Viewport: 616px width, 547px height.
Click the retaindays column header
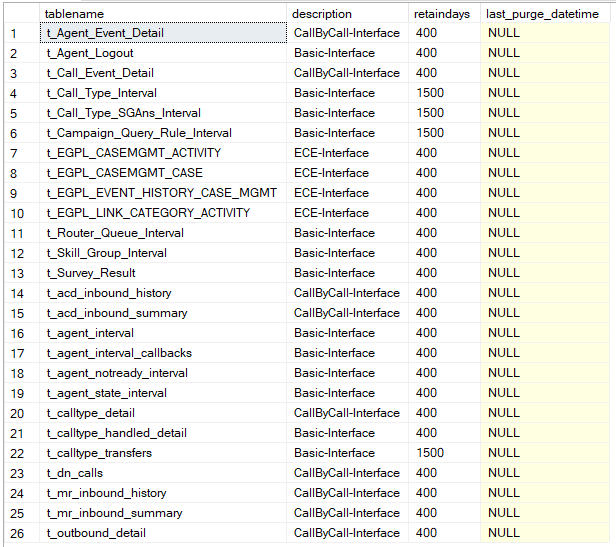[x=444, y=14]
